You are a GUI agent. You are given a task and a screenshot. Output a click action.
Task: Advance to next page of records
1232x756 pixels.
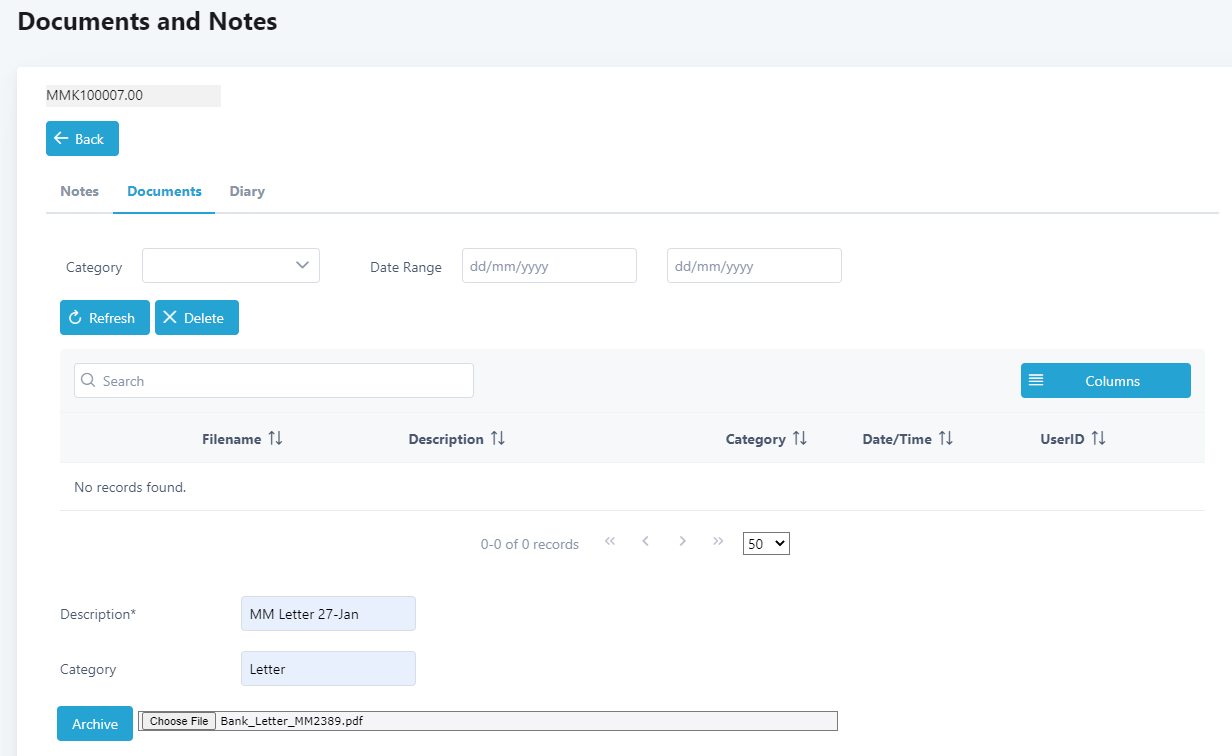click(682, 542)
